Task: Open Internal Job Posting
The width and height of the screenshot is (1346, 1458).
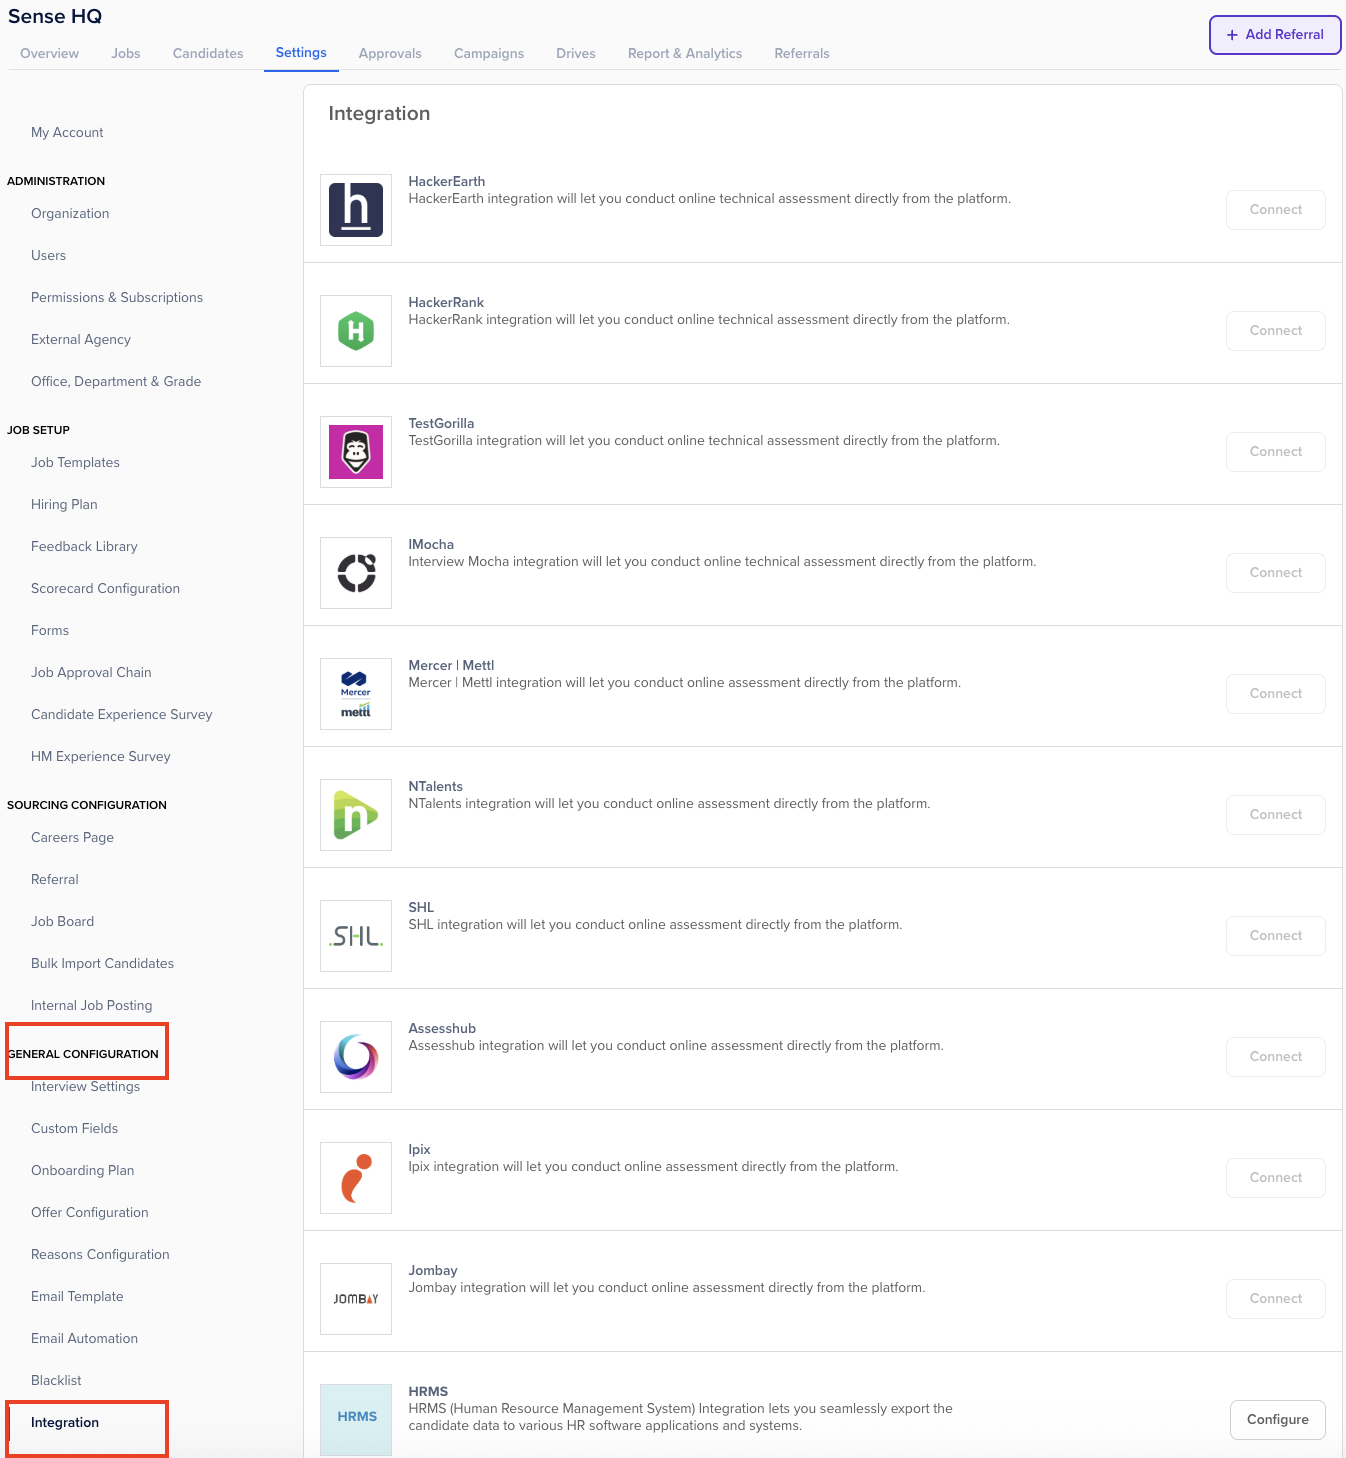Action: point(92,1005)
